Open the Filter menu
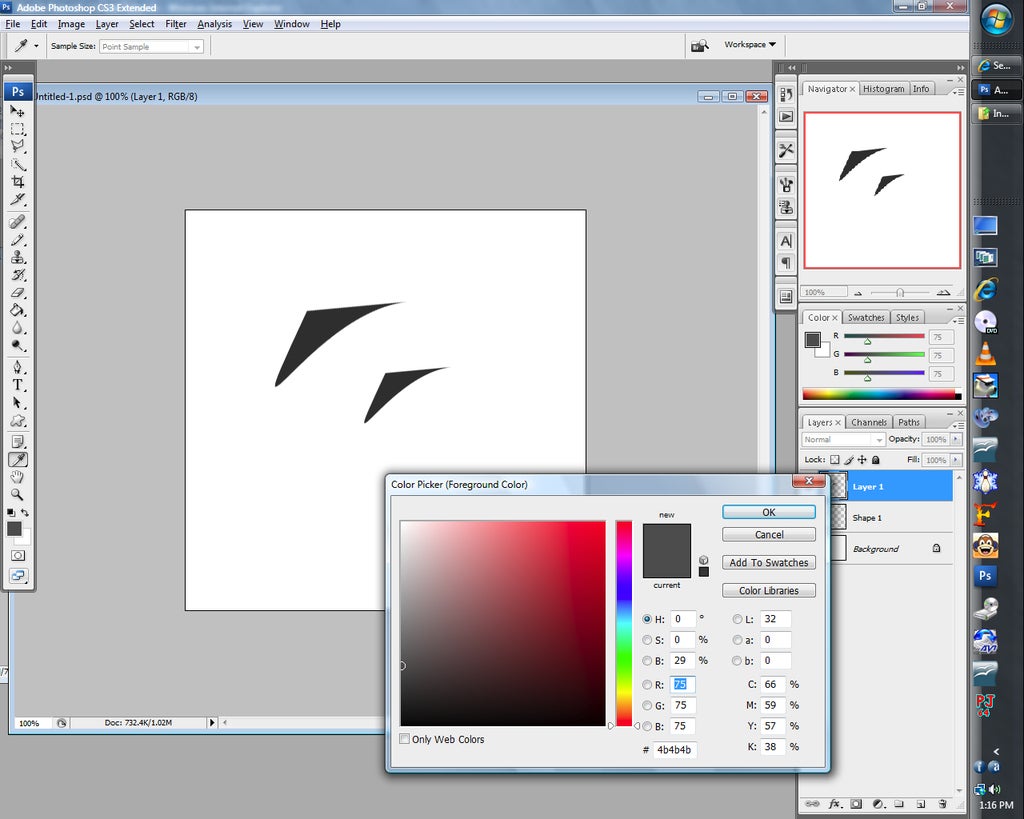 point(176,24)
